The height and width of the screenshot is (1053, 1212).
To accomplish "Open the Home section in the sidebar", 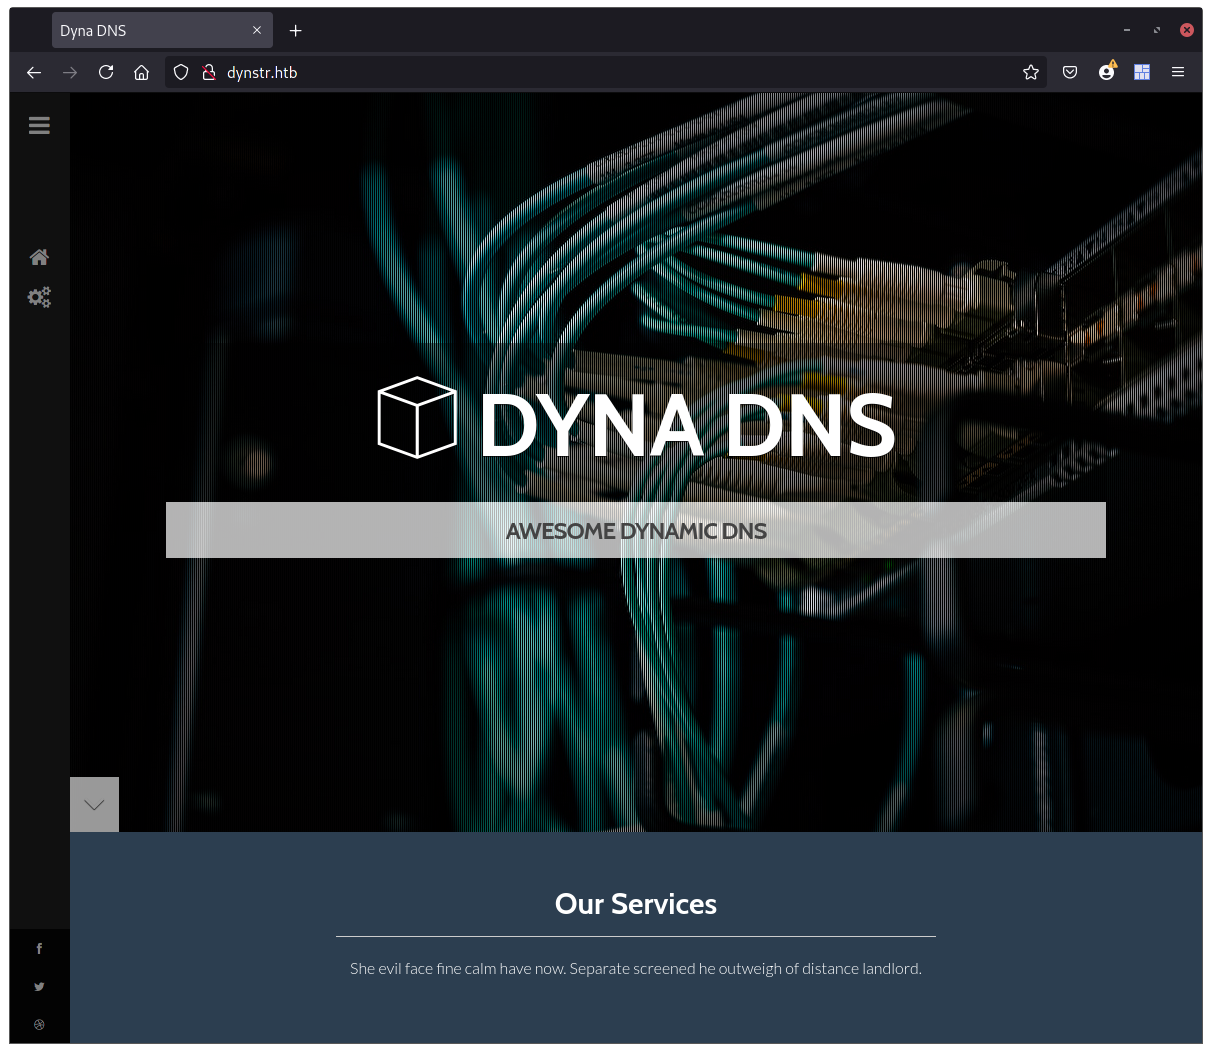I will click(x=39, y=257).
